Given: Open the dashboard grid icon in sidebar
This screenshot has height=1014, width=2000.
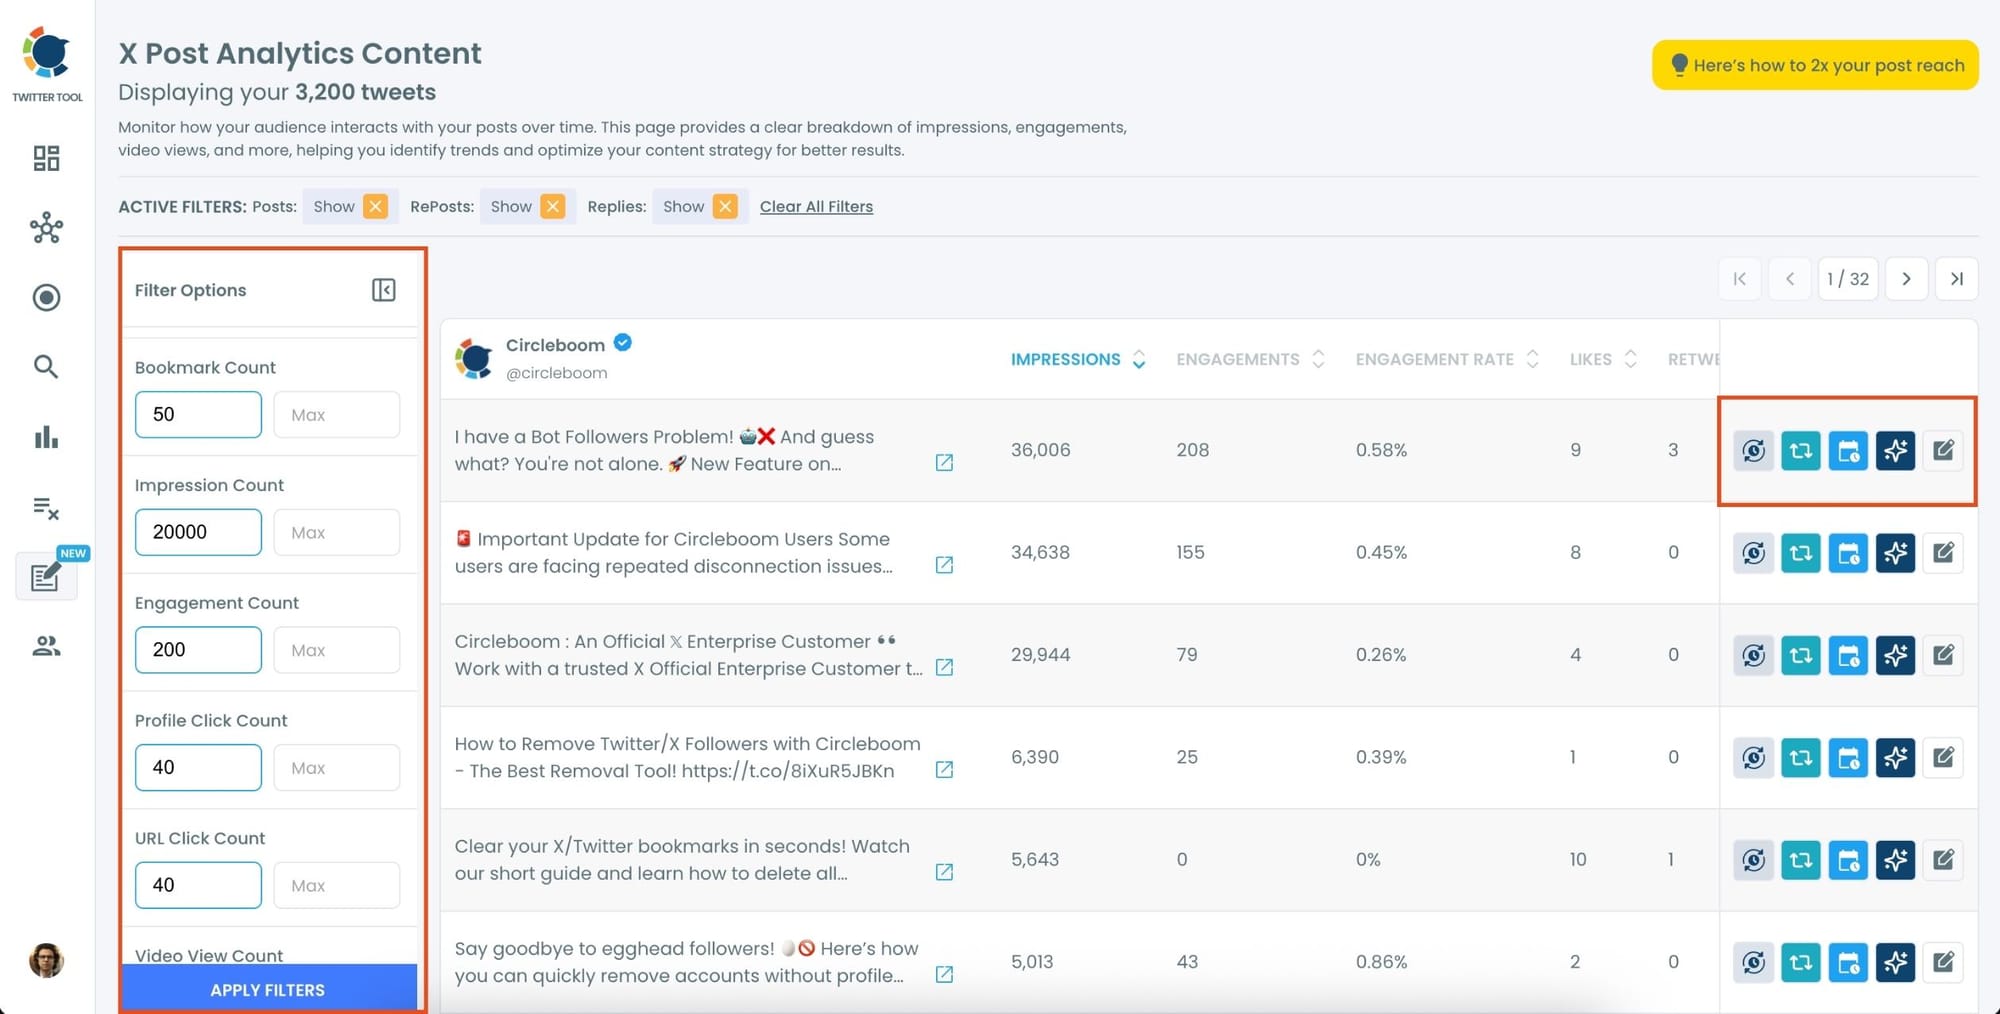Looking at the screenshot, I should tap(46, 158).
